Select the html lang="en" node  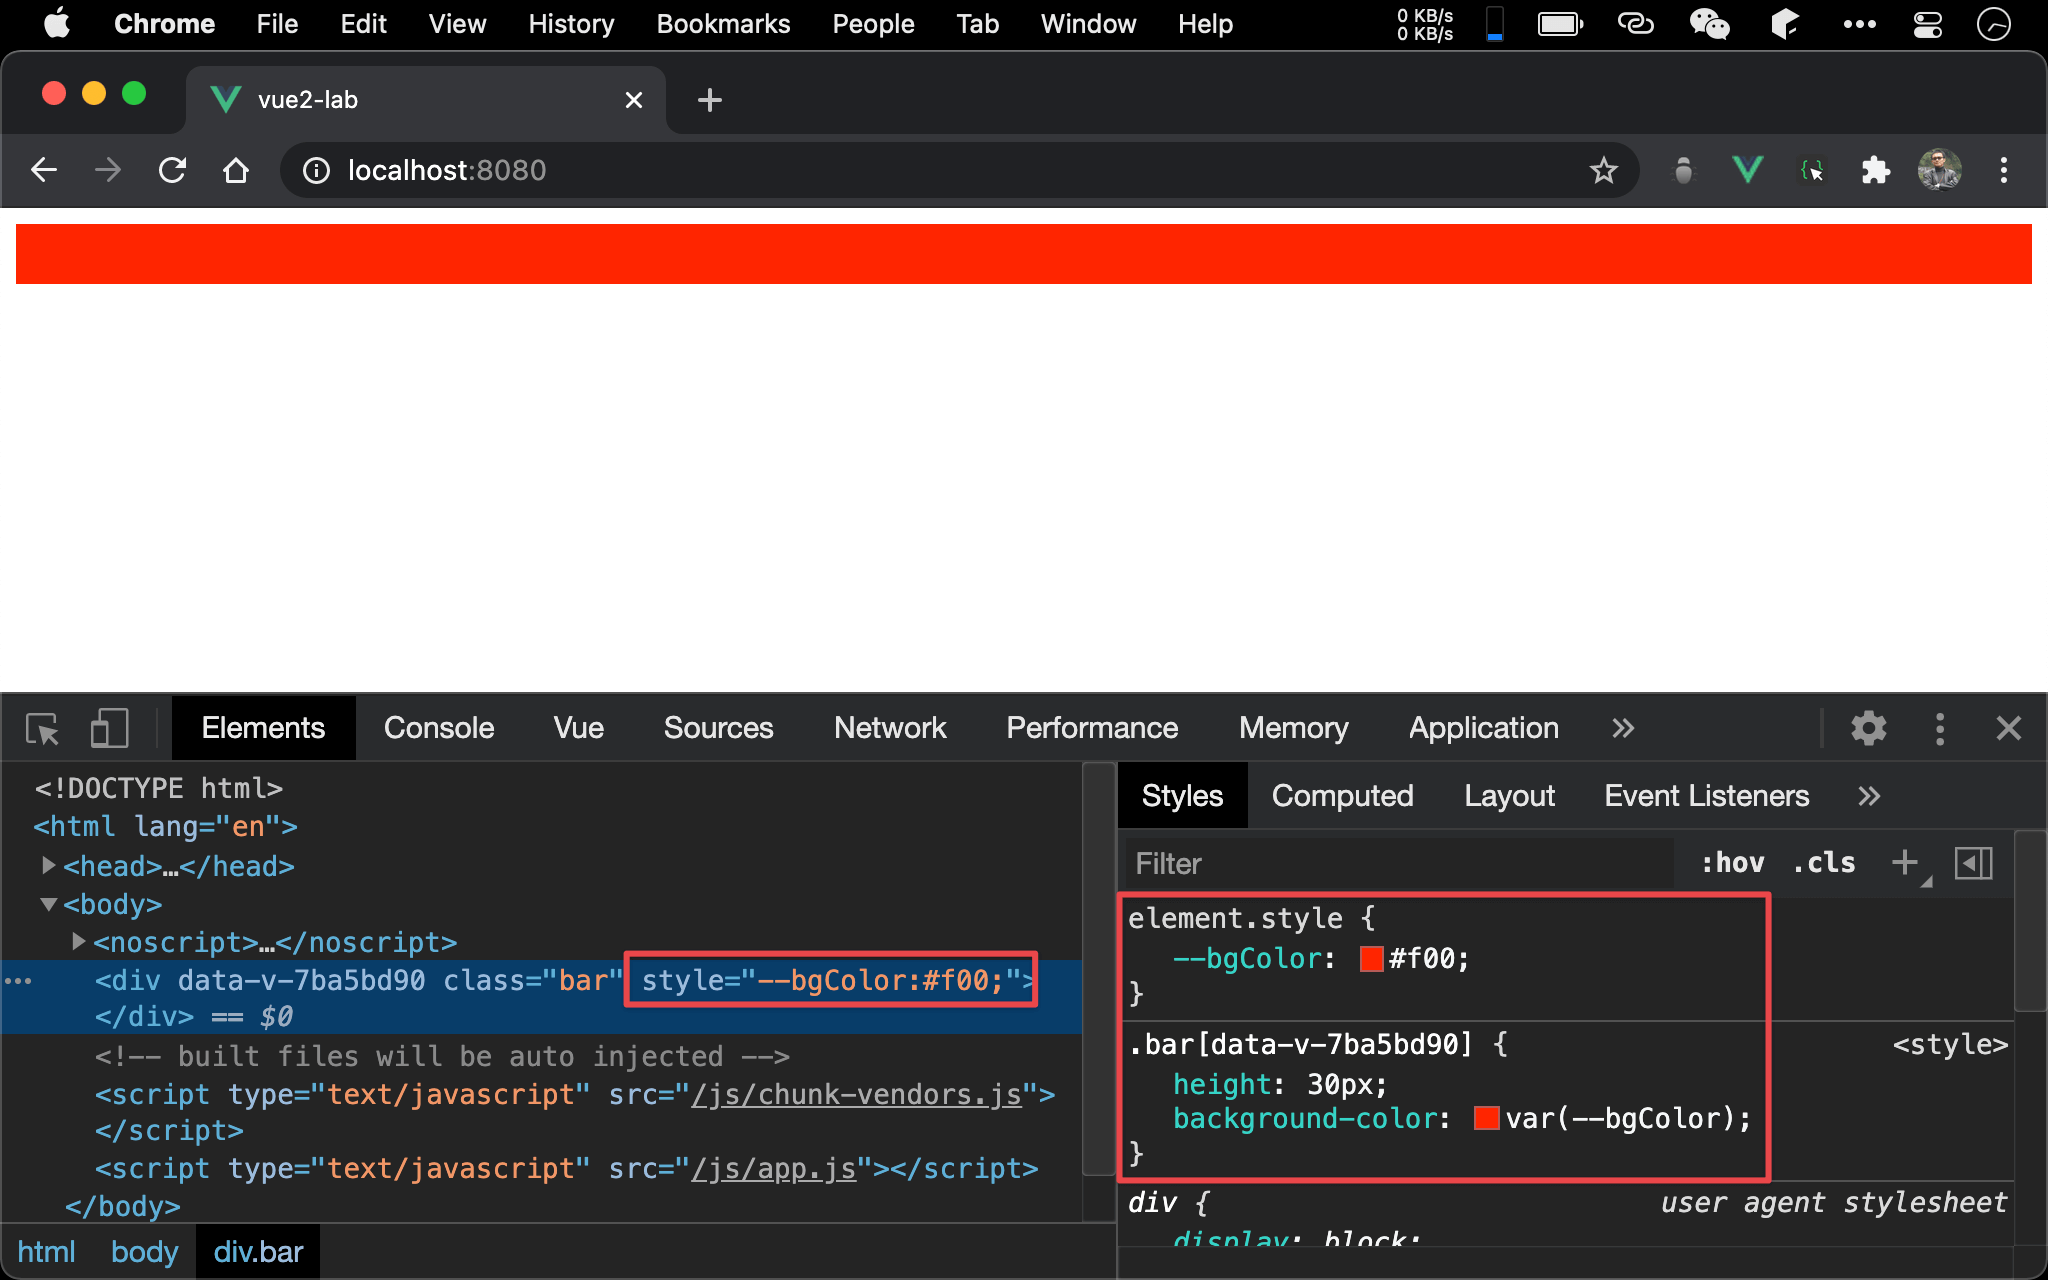pos(165,827)
